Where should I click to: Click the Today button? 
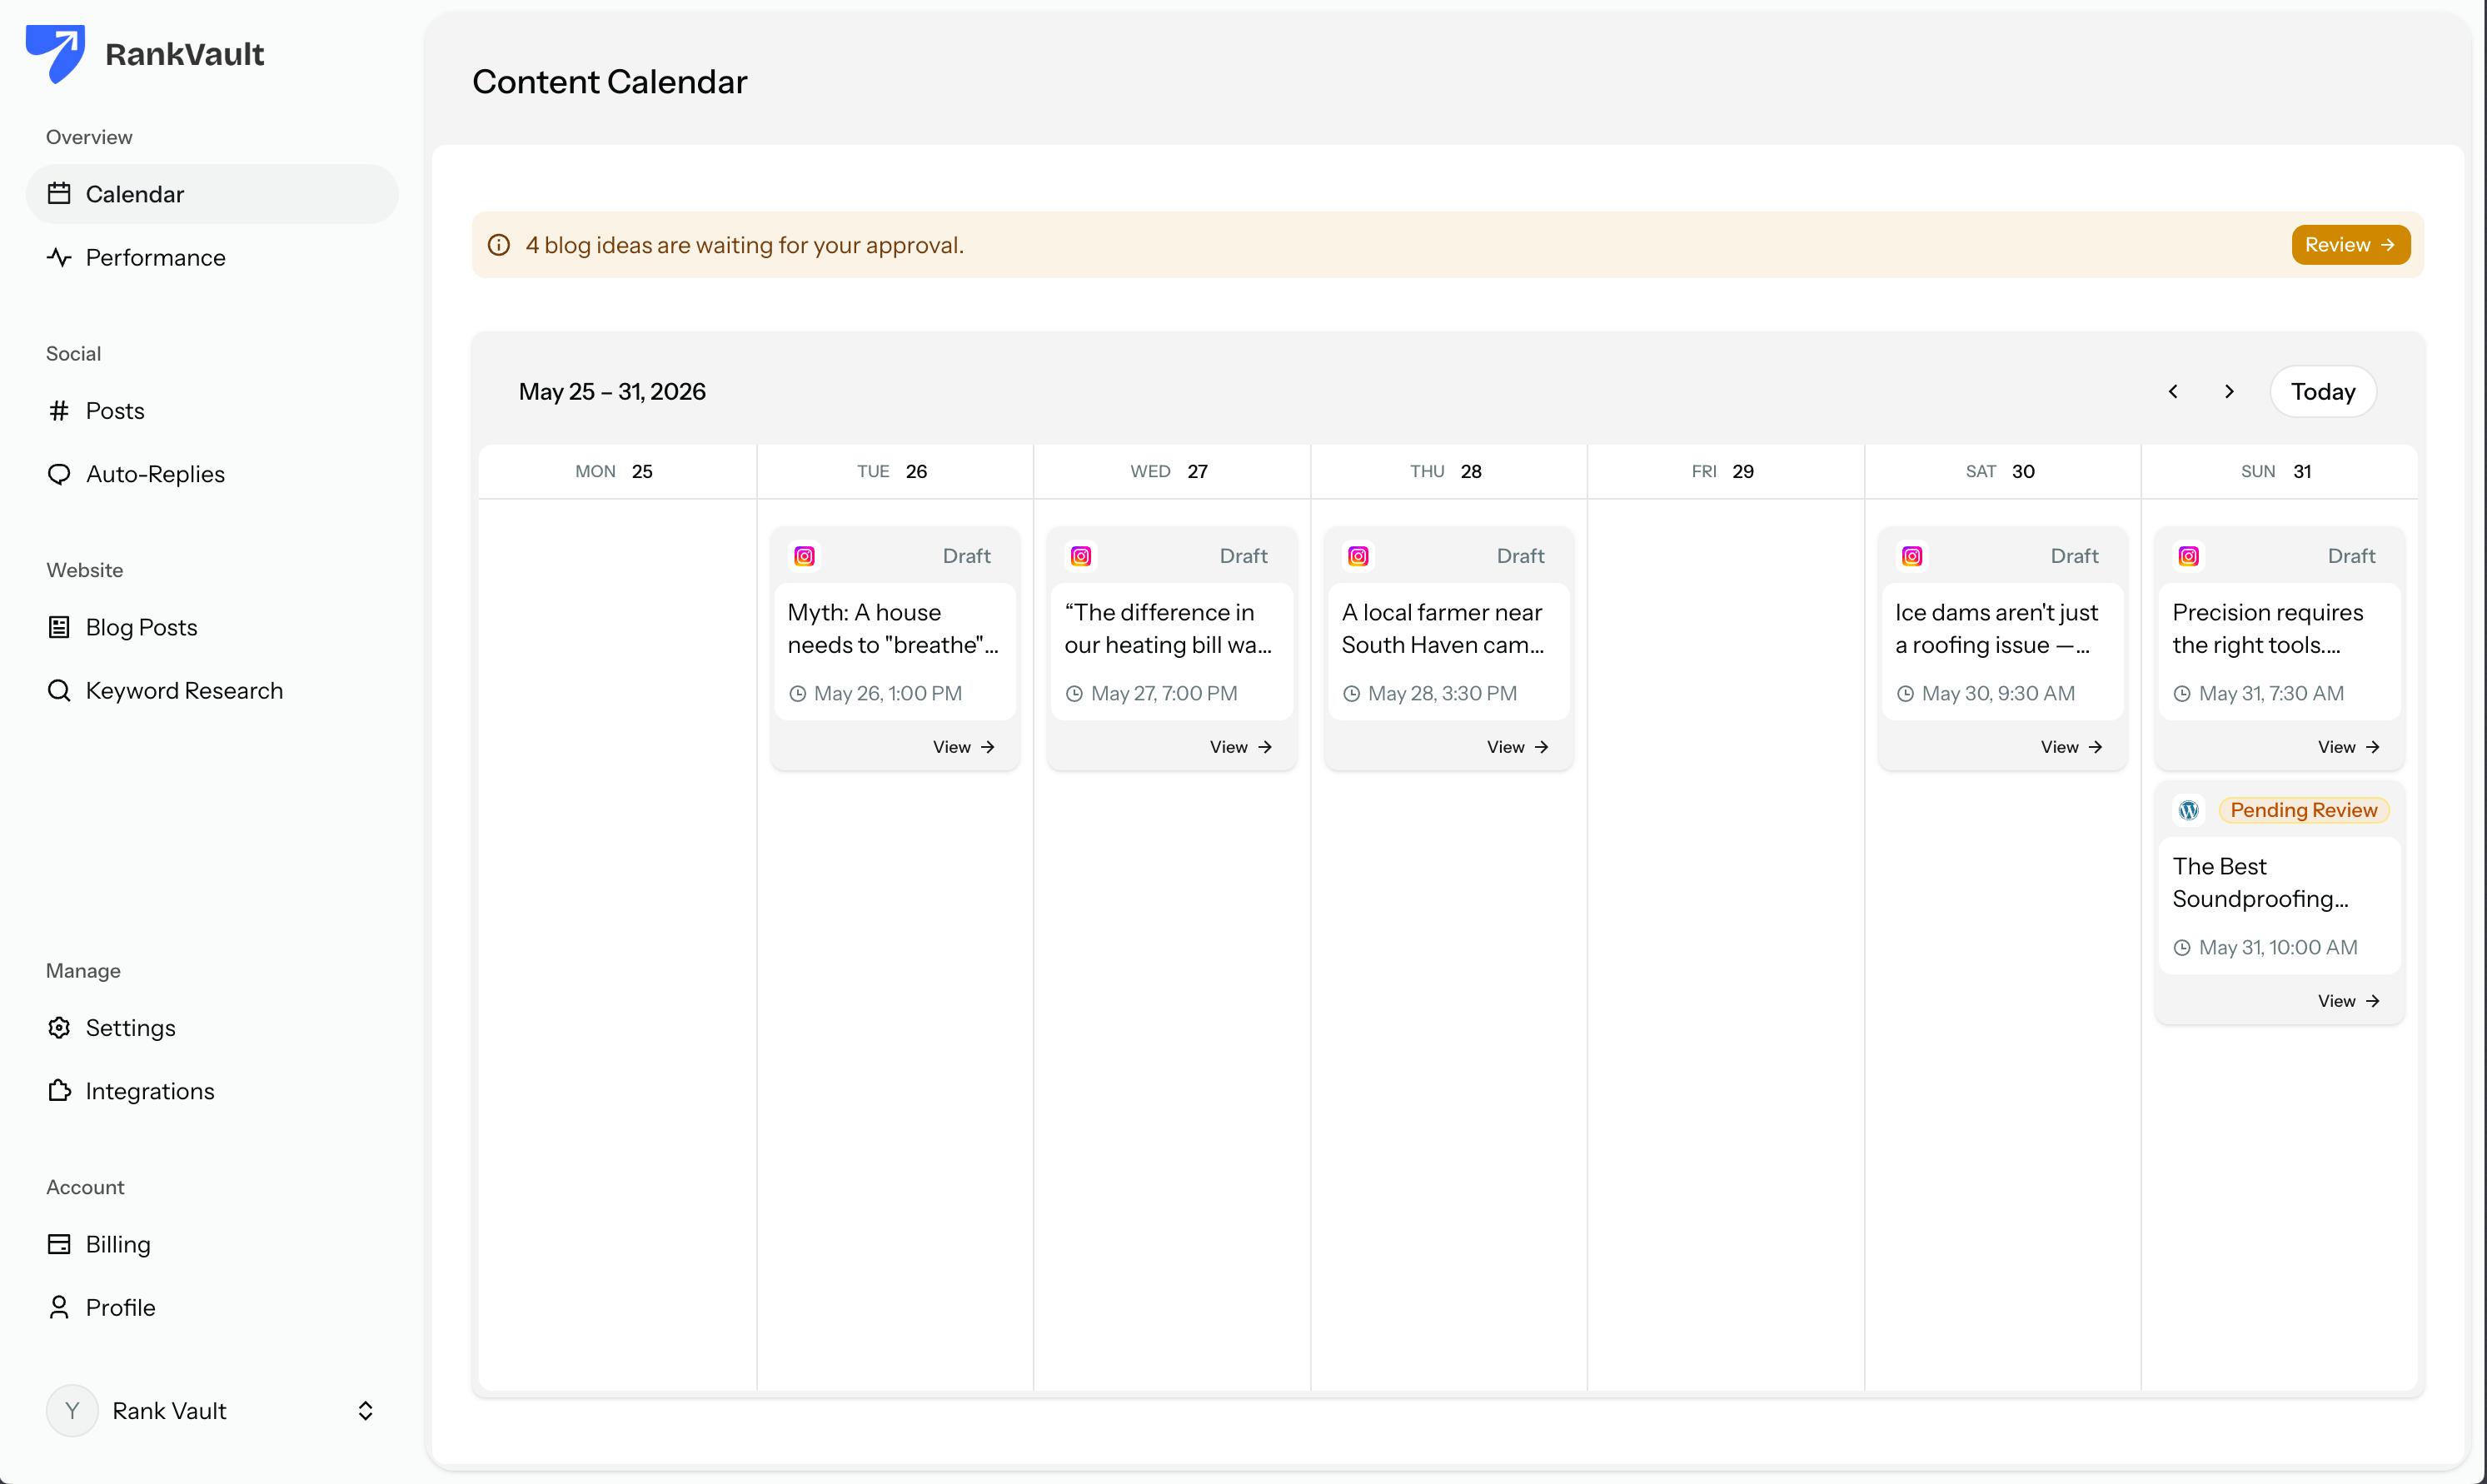[x=2323, y=392]
